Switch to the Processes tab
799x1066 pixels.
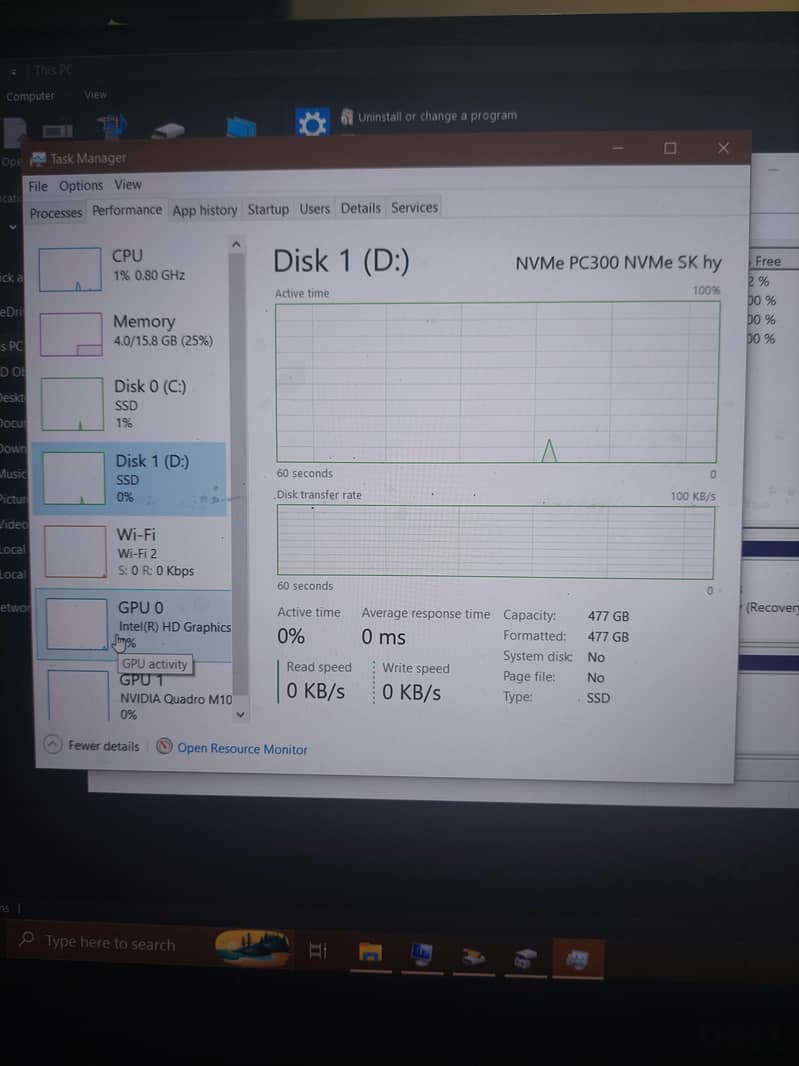pyautogui.click(x=56, y=213)
